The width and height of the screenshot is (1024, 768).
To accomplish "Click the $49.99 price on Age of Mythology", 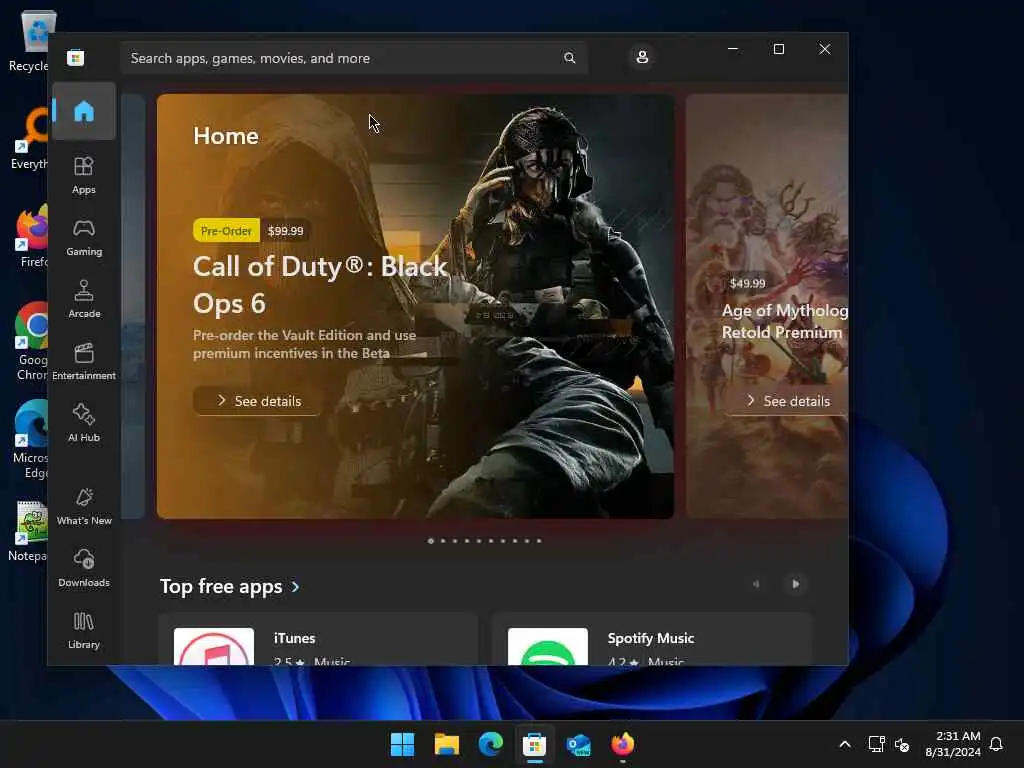I will coord(747,283).
